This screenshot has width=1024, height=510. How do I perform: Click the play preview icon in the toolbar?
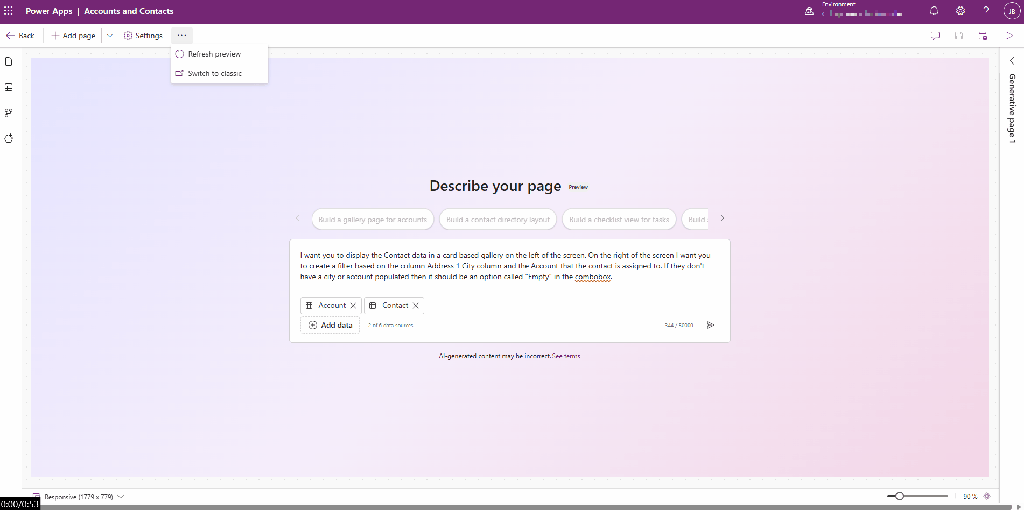pyautogui.click(x=1009, y=35)
